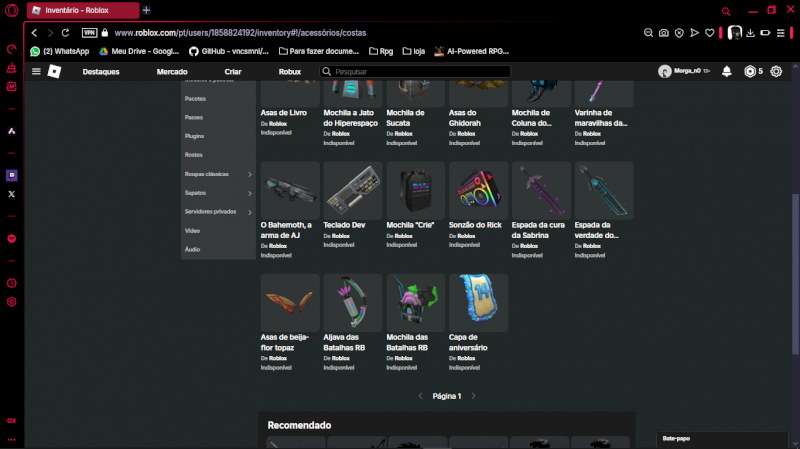Viewport: 800px width, 449px height.
Task: Select the Inventário - Roblox tab
Action: (x=83, y=10)
